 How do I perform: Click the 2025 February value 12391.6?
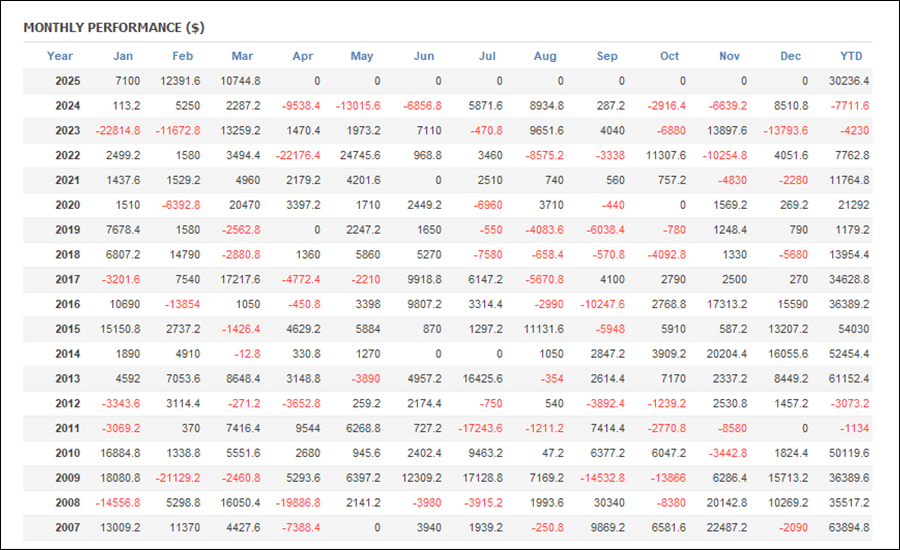[x=180, y=81]
